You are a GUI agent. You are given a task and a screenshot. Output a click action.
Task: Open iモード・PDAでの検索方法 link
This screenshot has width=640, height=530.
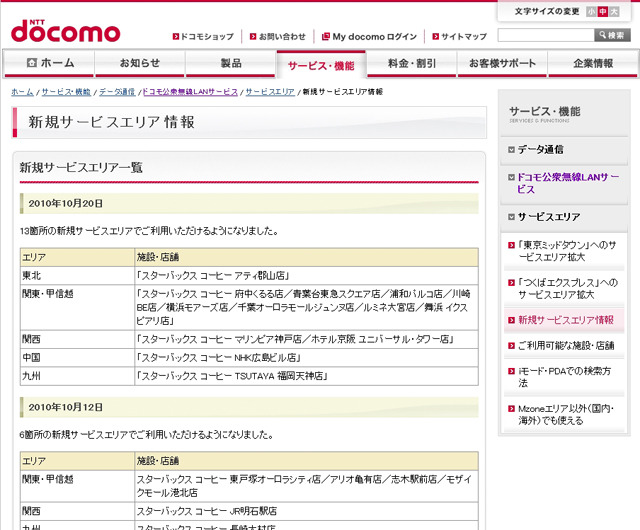point(564,377)
